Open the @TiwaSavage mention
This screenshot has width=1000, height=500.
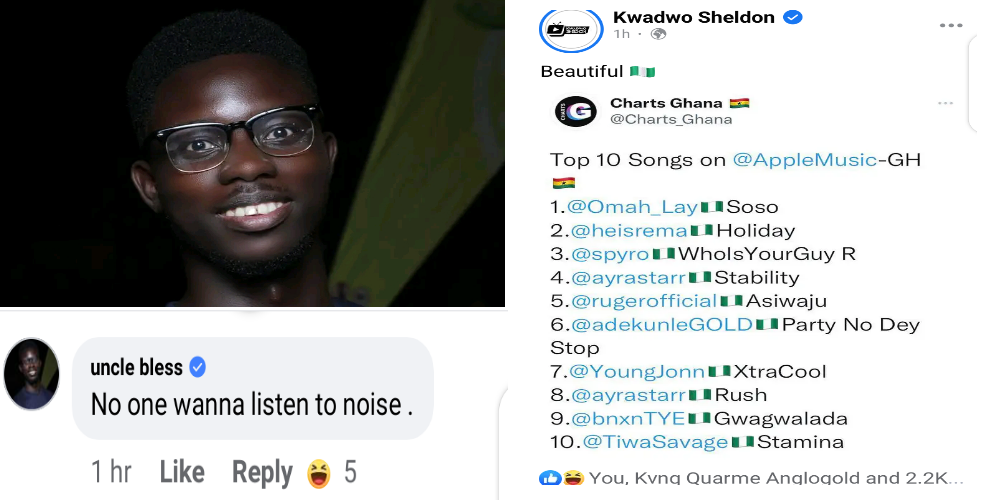point(655,441)
